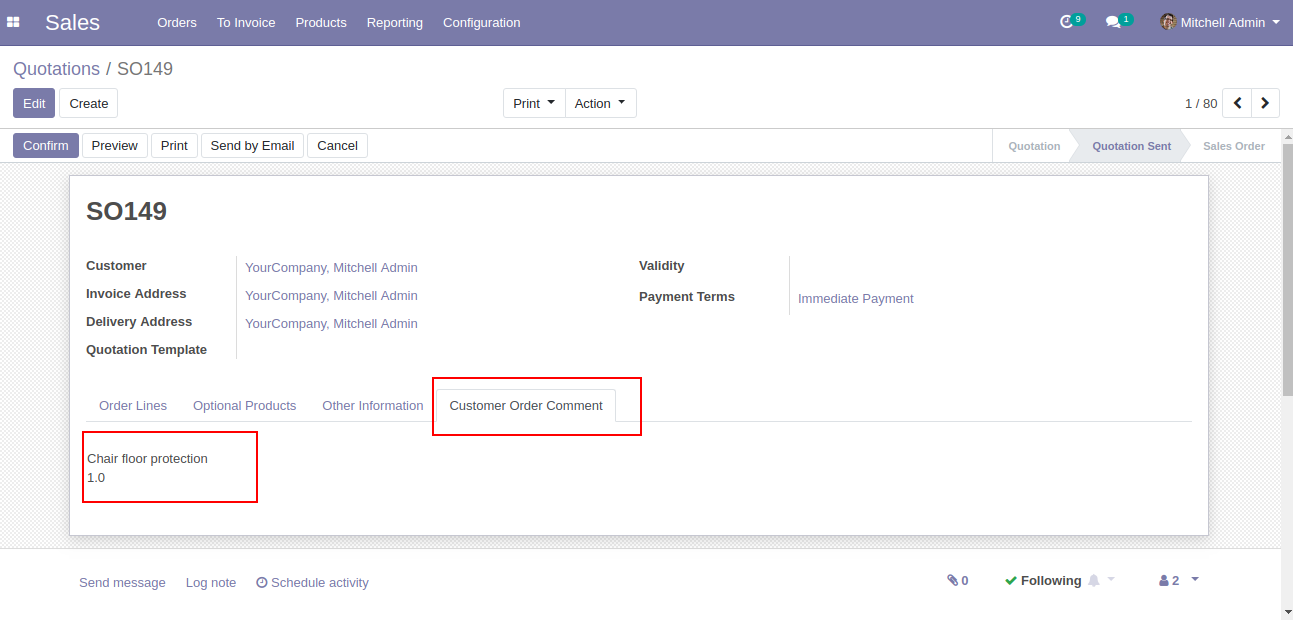
Task: Open the To Invoice menu
Action: [x=246, y=22]
